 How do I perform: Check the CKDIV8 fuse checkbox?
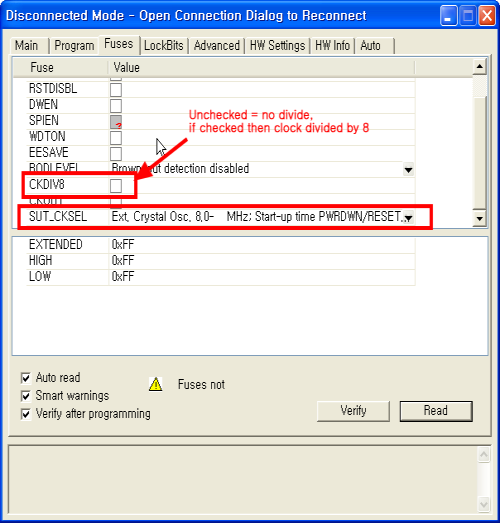point(116,186)
